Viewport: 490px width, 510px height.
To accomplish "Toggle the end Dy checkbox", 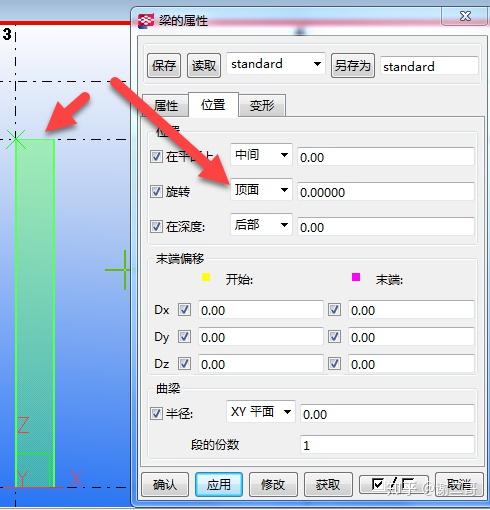I will (x=334, y=337).
